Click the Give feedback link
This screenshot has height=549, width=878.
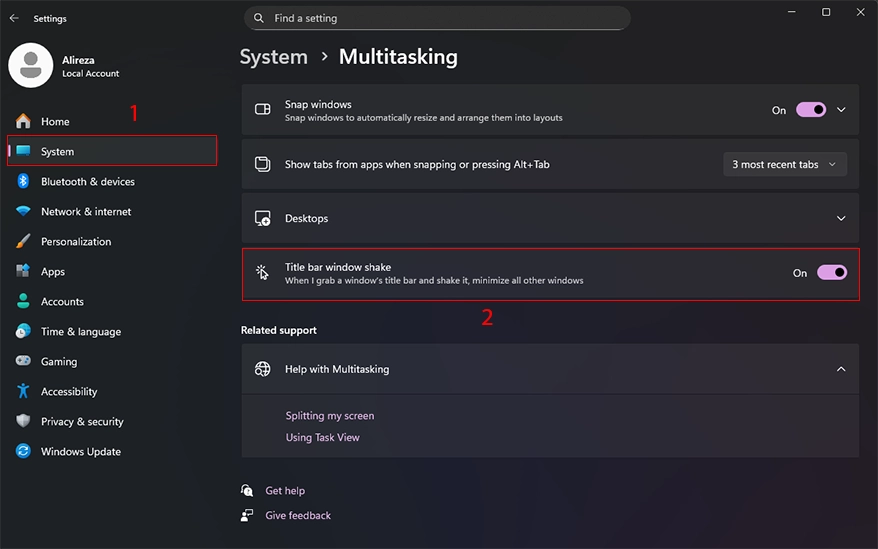point(297,515)
